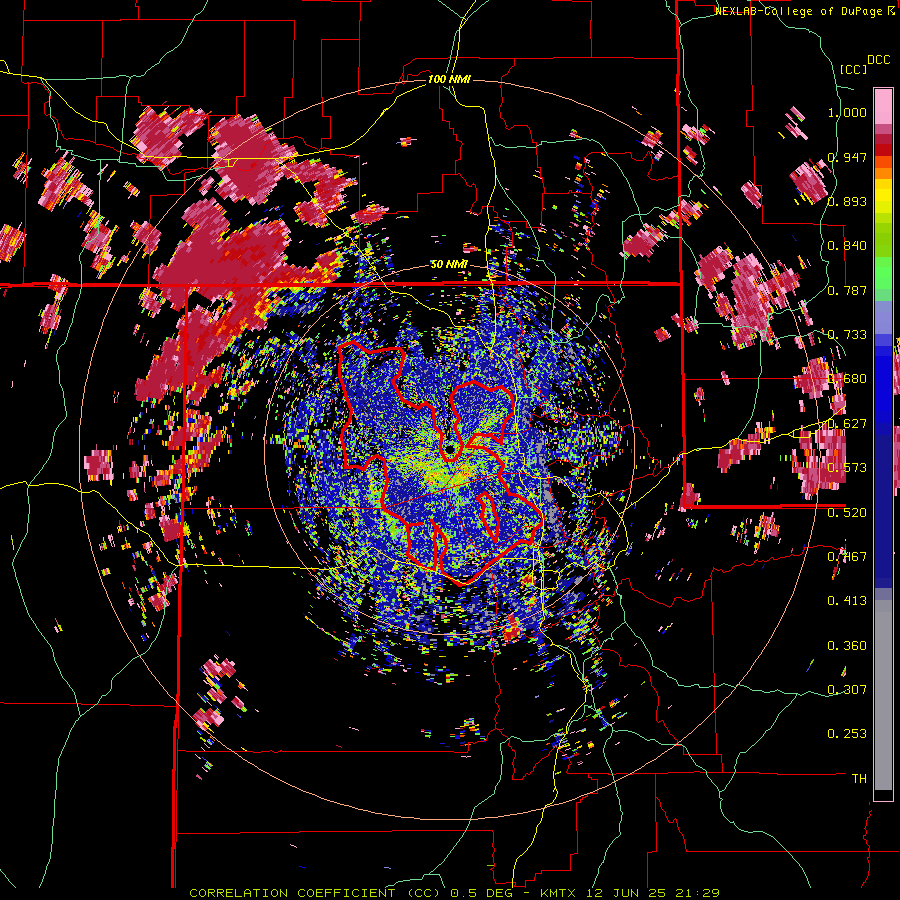The width and height of the screenshot is (900, 900).
Task: Select the 0.520 legend value
Action: (847, 512)
